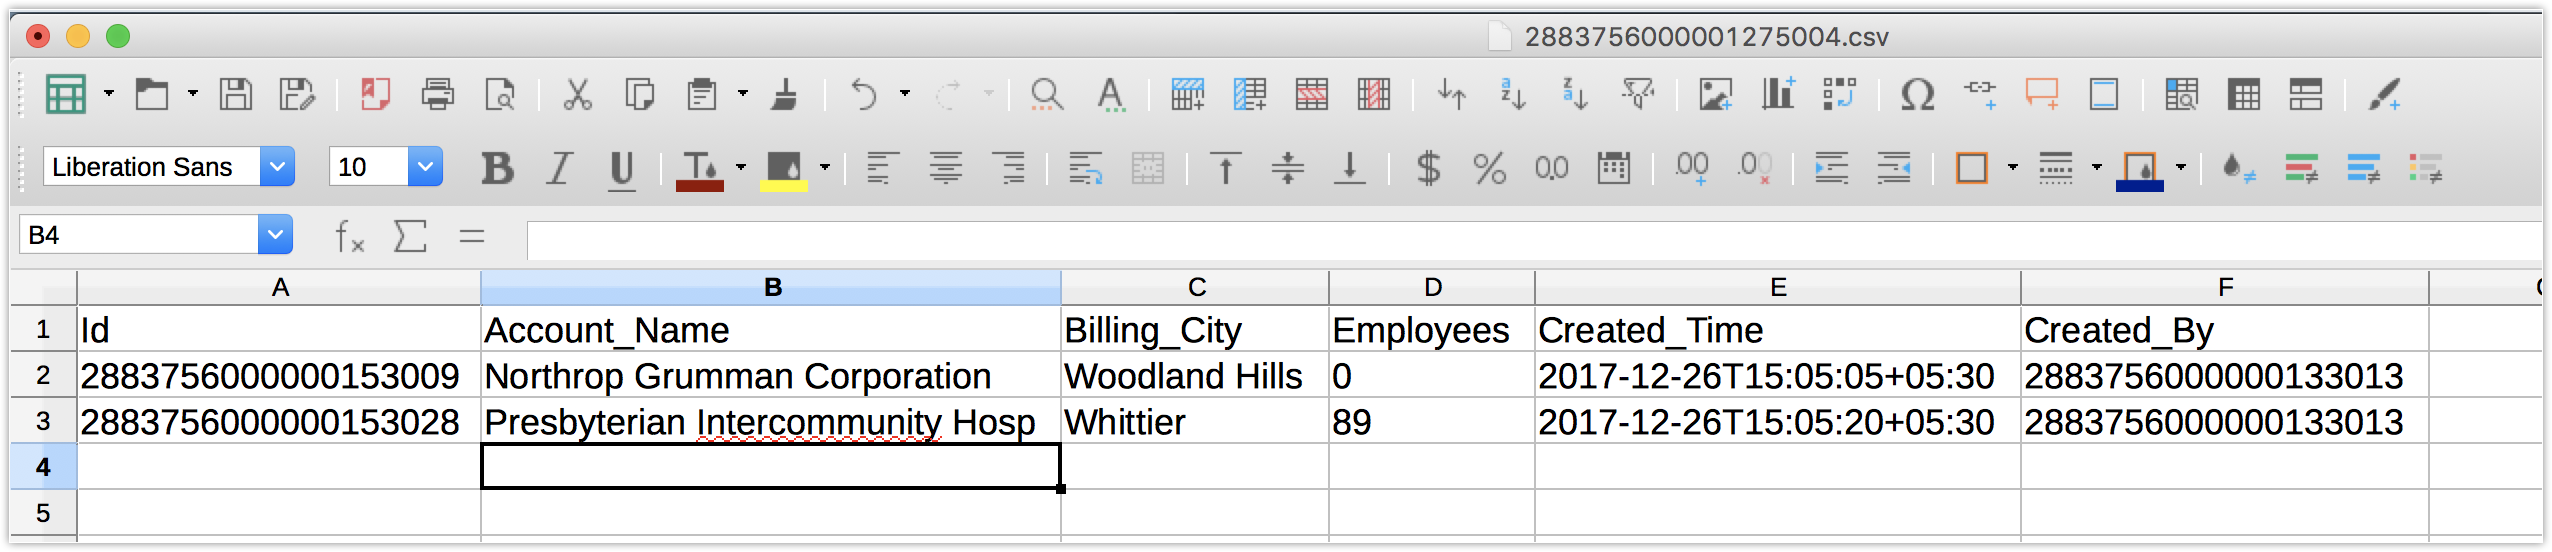The height and width of the screenshot is (552, 2552).
Task: Click Find & Replace magnifier icon
Action: click(1047, 95)
